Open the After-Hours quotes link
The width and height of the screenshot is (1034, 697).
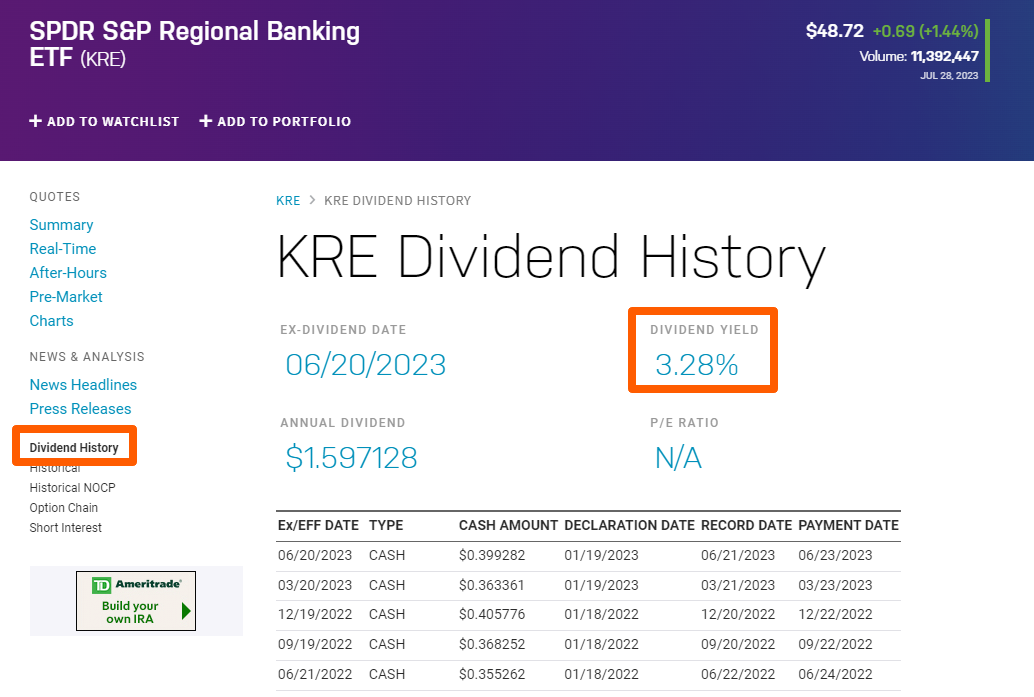tap(68, 273)
